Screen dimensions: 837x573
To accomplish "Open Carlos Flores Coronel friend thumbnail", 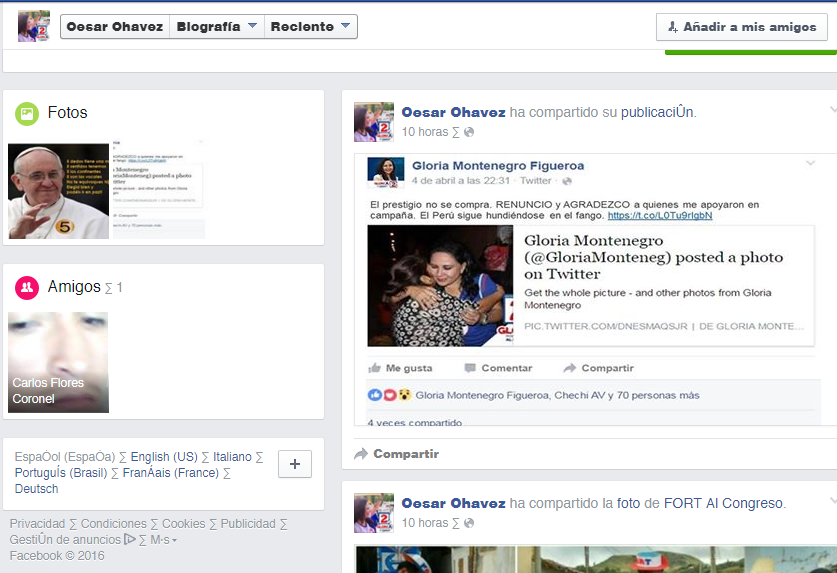I will [x=58, y=362].
